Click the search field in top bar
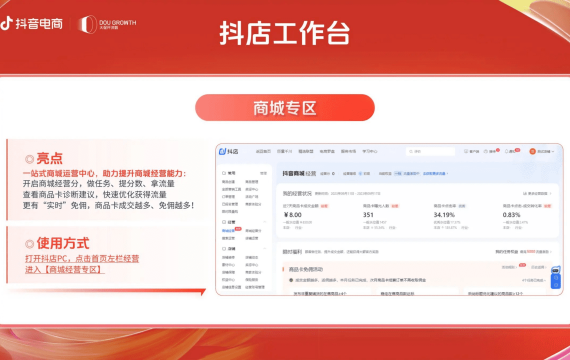 pyautogui.click(x=430, y=151)
